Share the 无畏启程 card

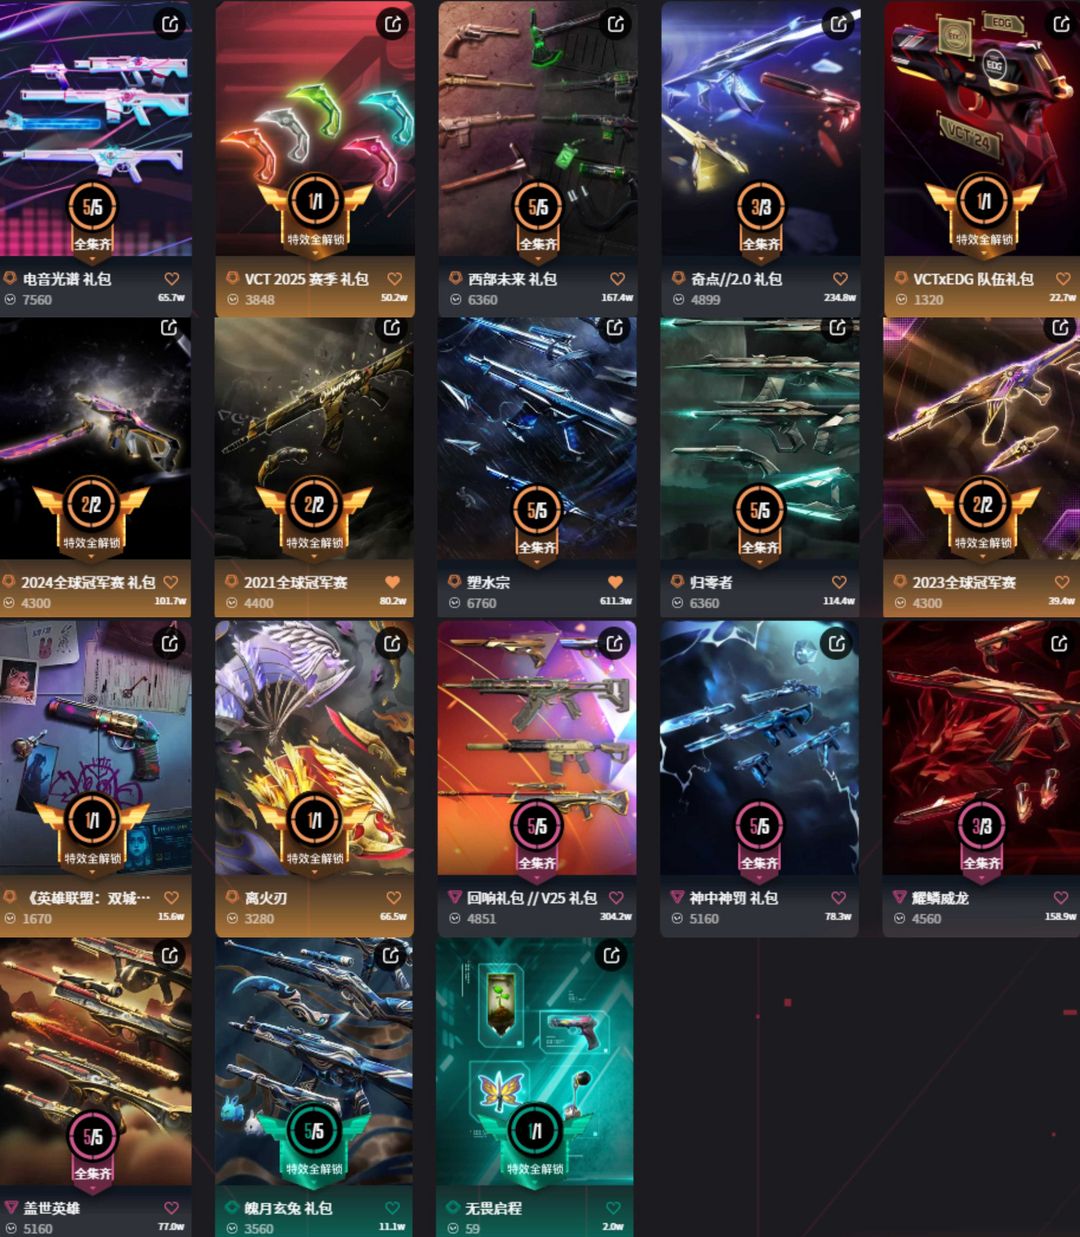point(612,955)
